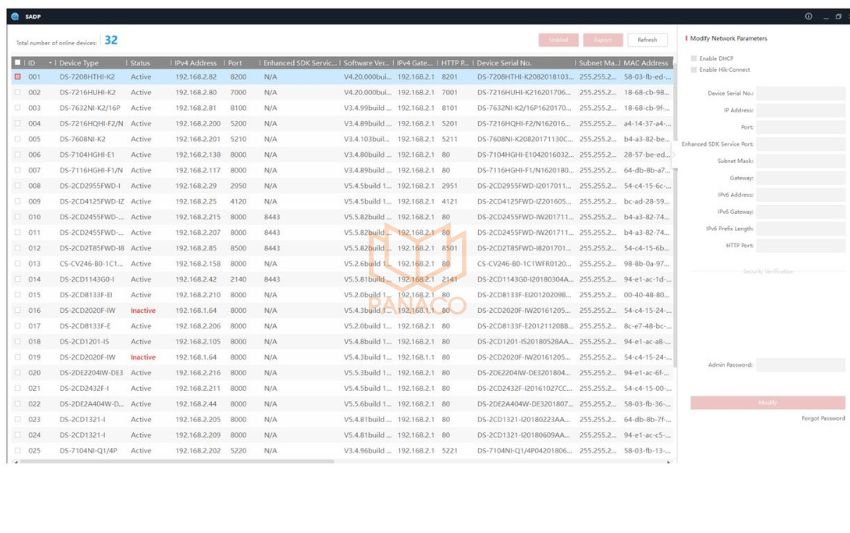Click the horizontal scrollbar under the device table
This screenshot has width=850, height=533.
pyautogui.click(x=177, y=462)
